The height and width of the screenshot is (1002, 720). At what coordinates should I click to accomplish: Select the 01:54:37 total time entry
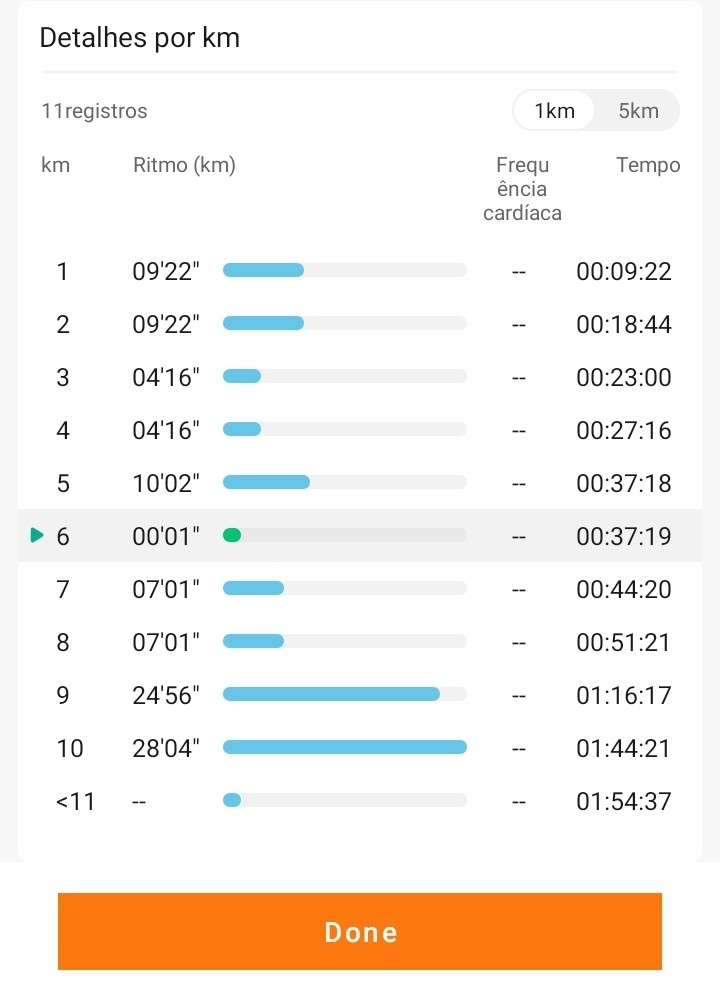coord(623,801)
